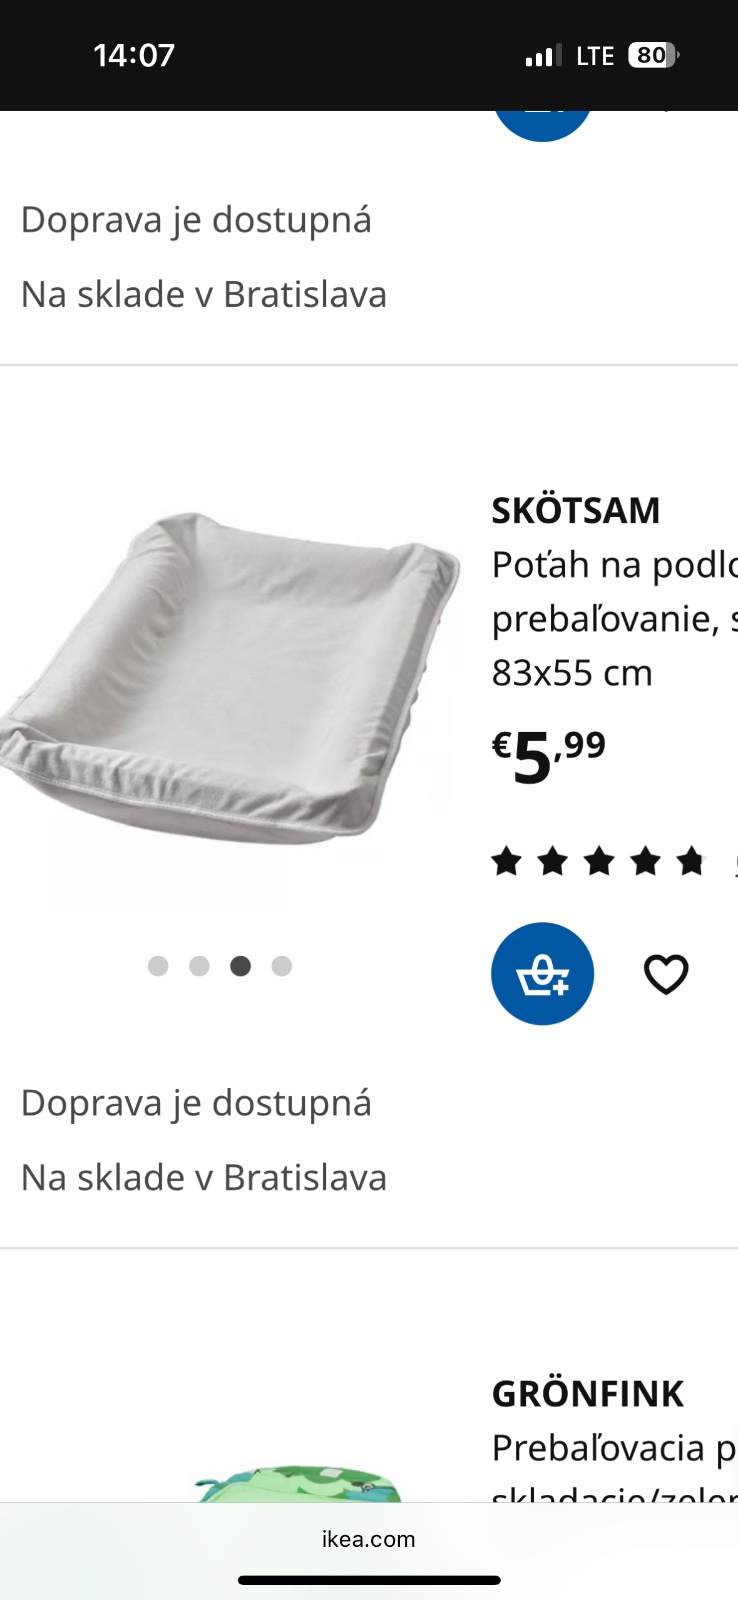The height and width of the screenshot is (1600, 738).
Task: Tap the battery indicator showing 80
Action: pyautogui.click(x=653, y=55)
